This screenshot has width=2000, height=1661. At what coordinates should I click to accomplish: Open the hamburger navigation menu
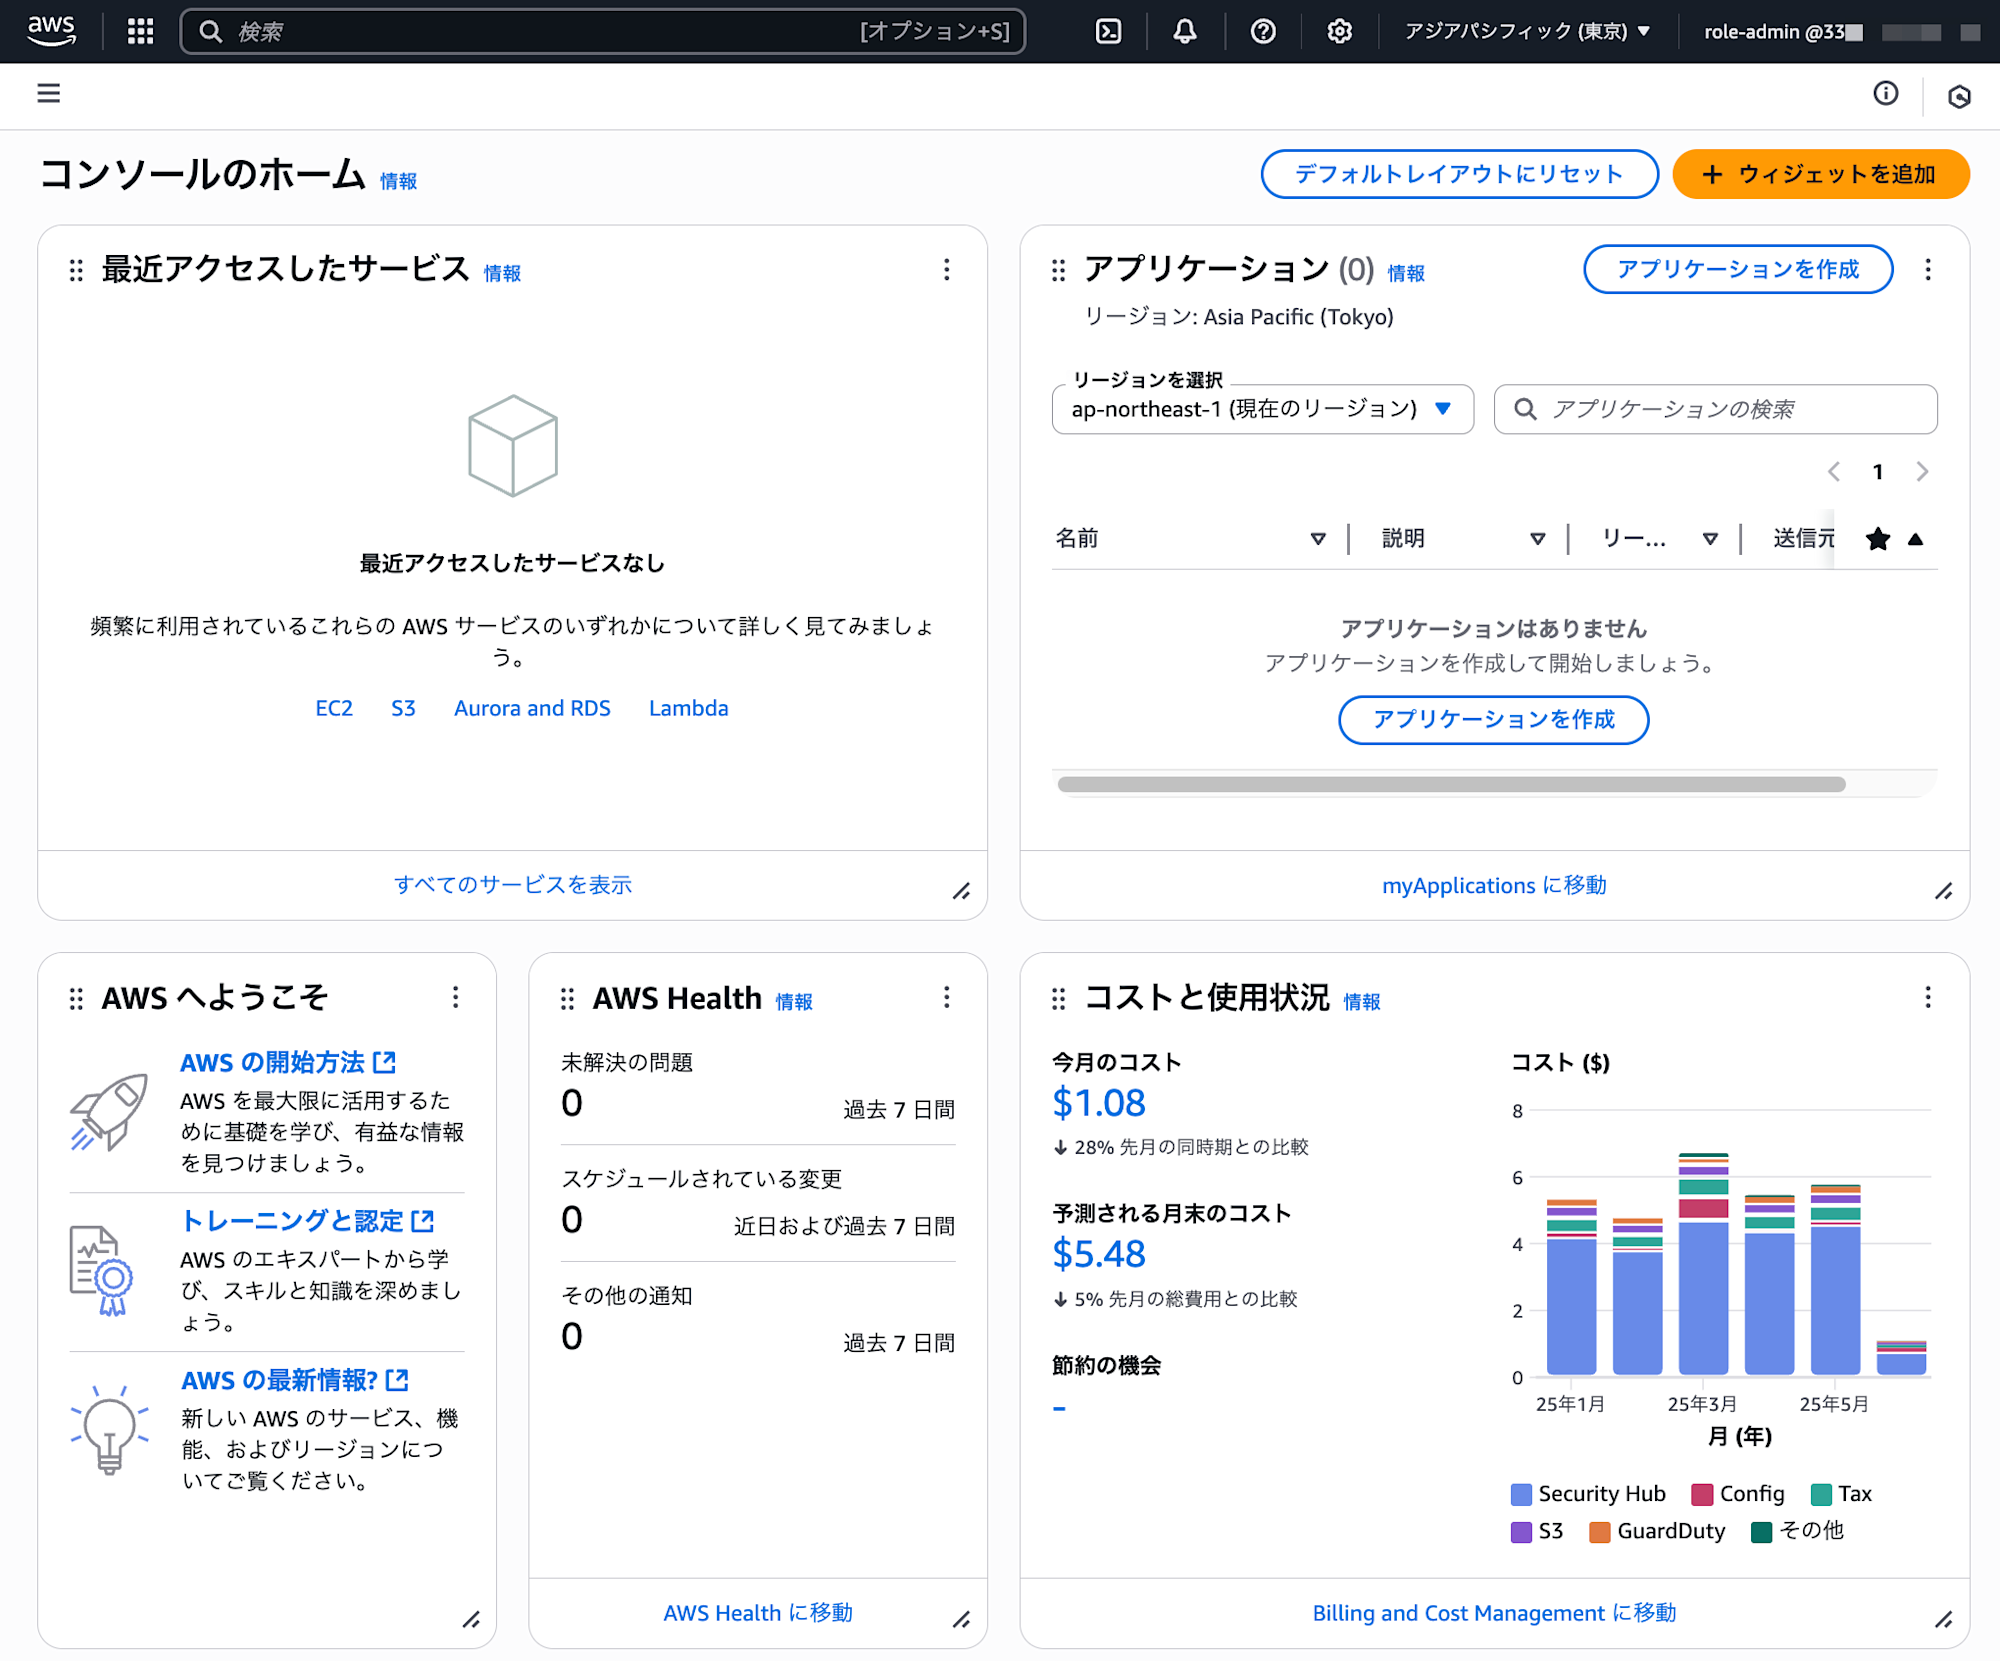point(48,93)
